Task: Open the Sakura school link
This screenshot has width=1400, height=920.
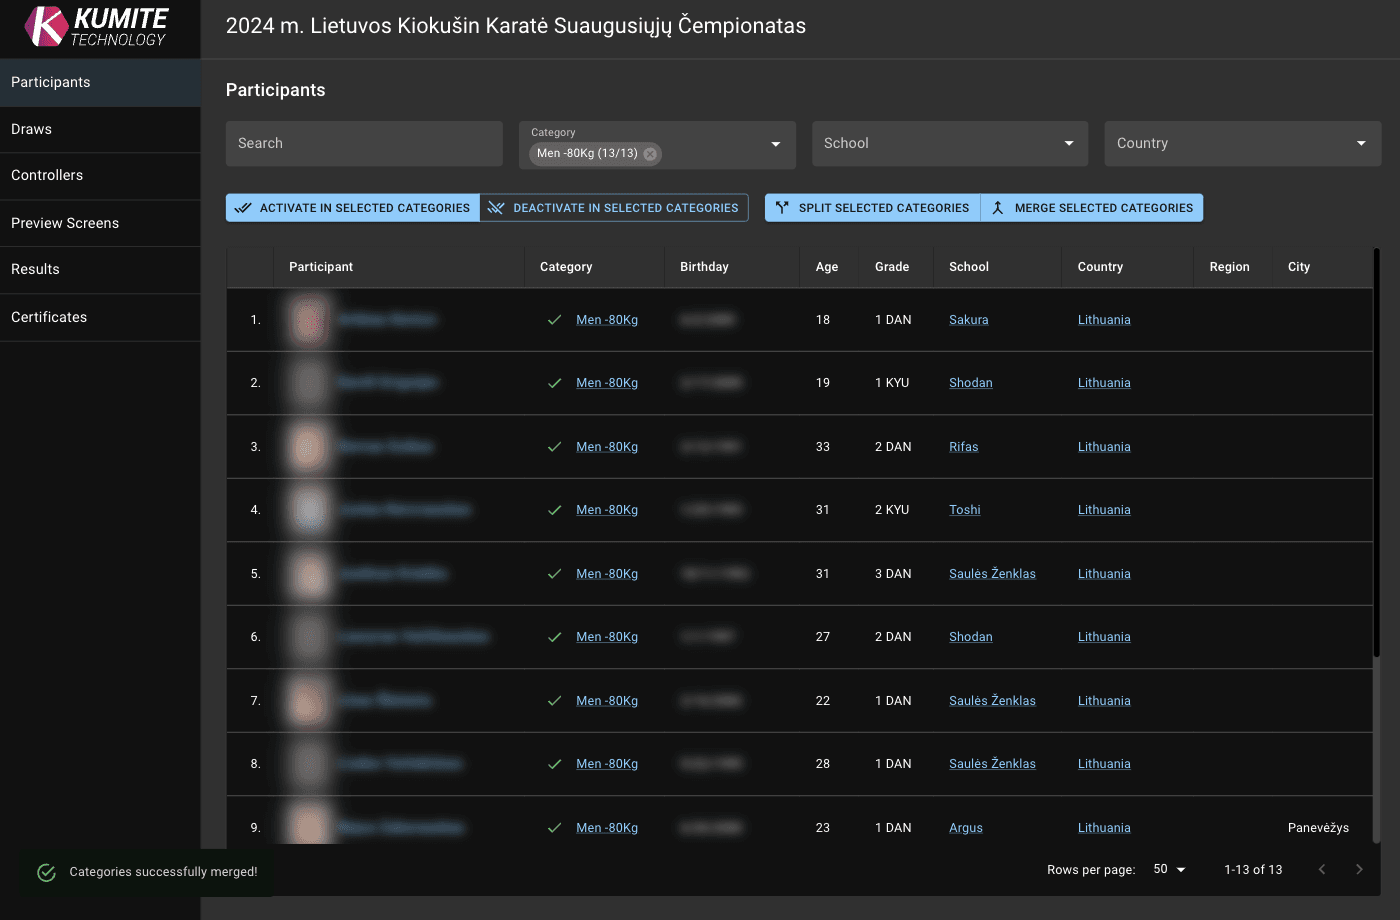Action: point(968,320)
